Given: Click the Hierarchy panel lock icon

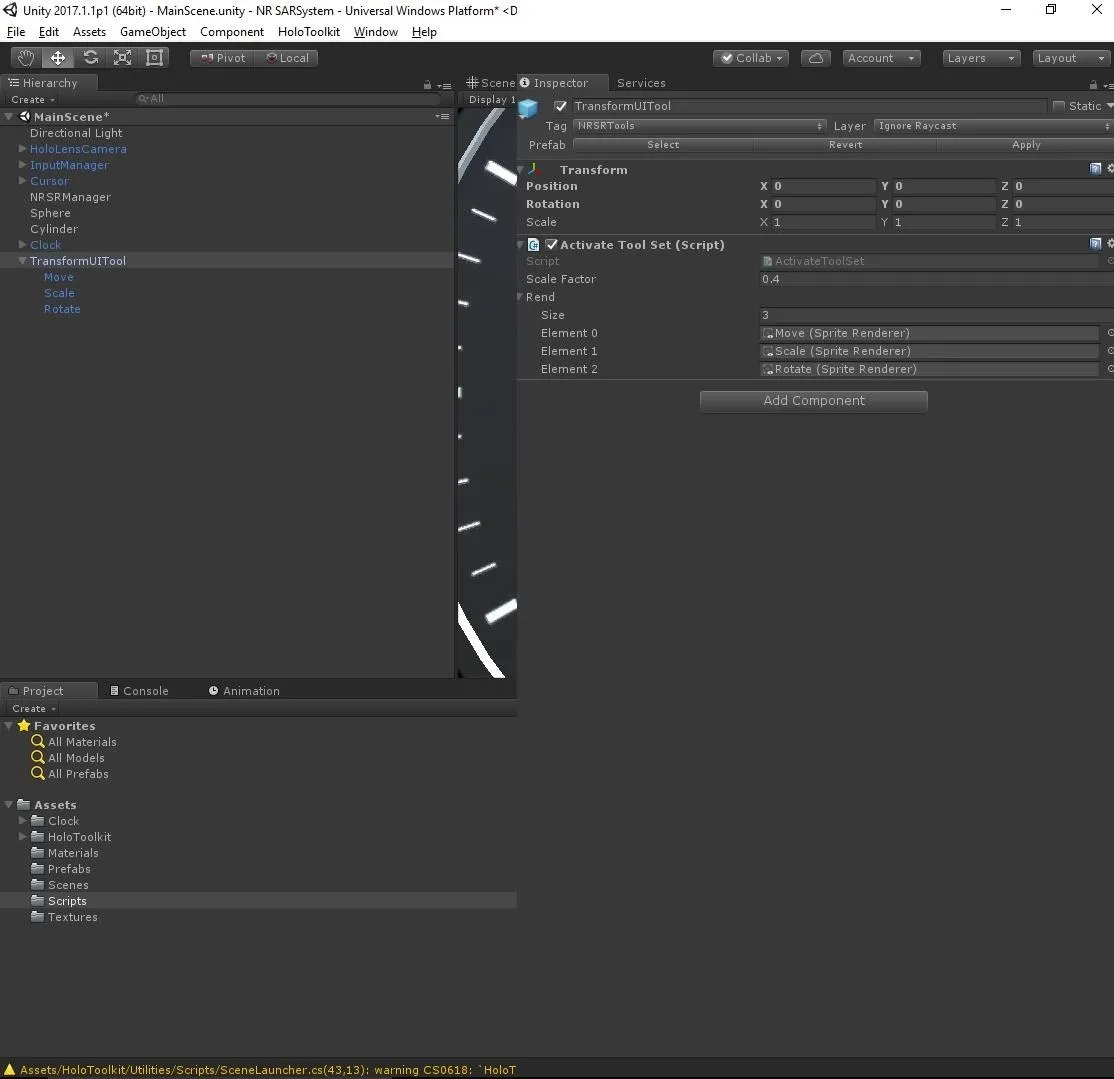Looking at the screenshot, I should [x=427, y=85].
